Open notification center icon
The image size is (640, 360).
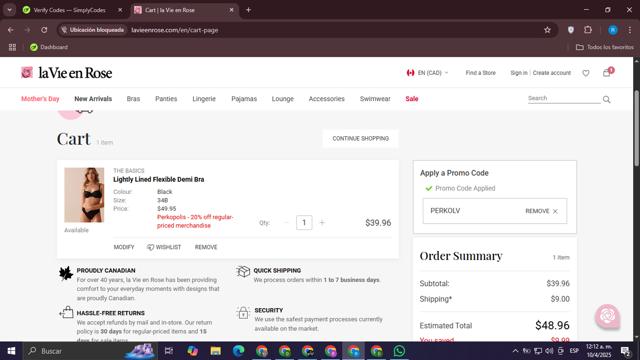click(x=625, y=351)
